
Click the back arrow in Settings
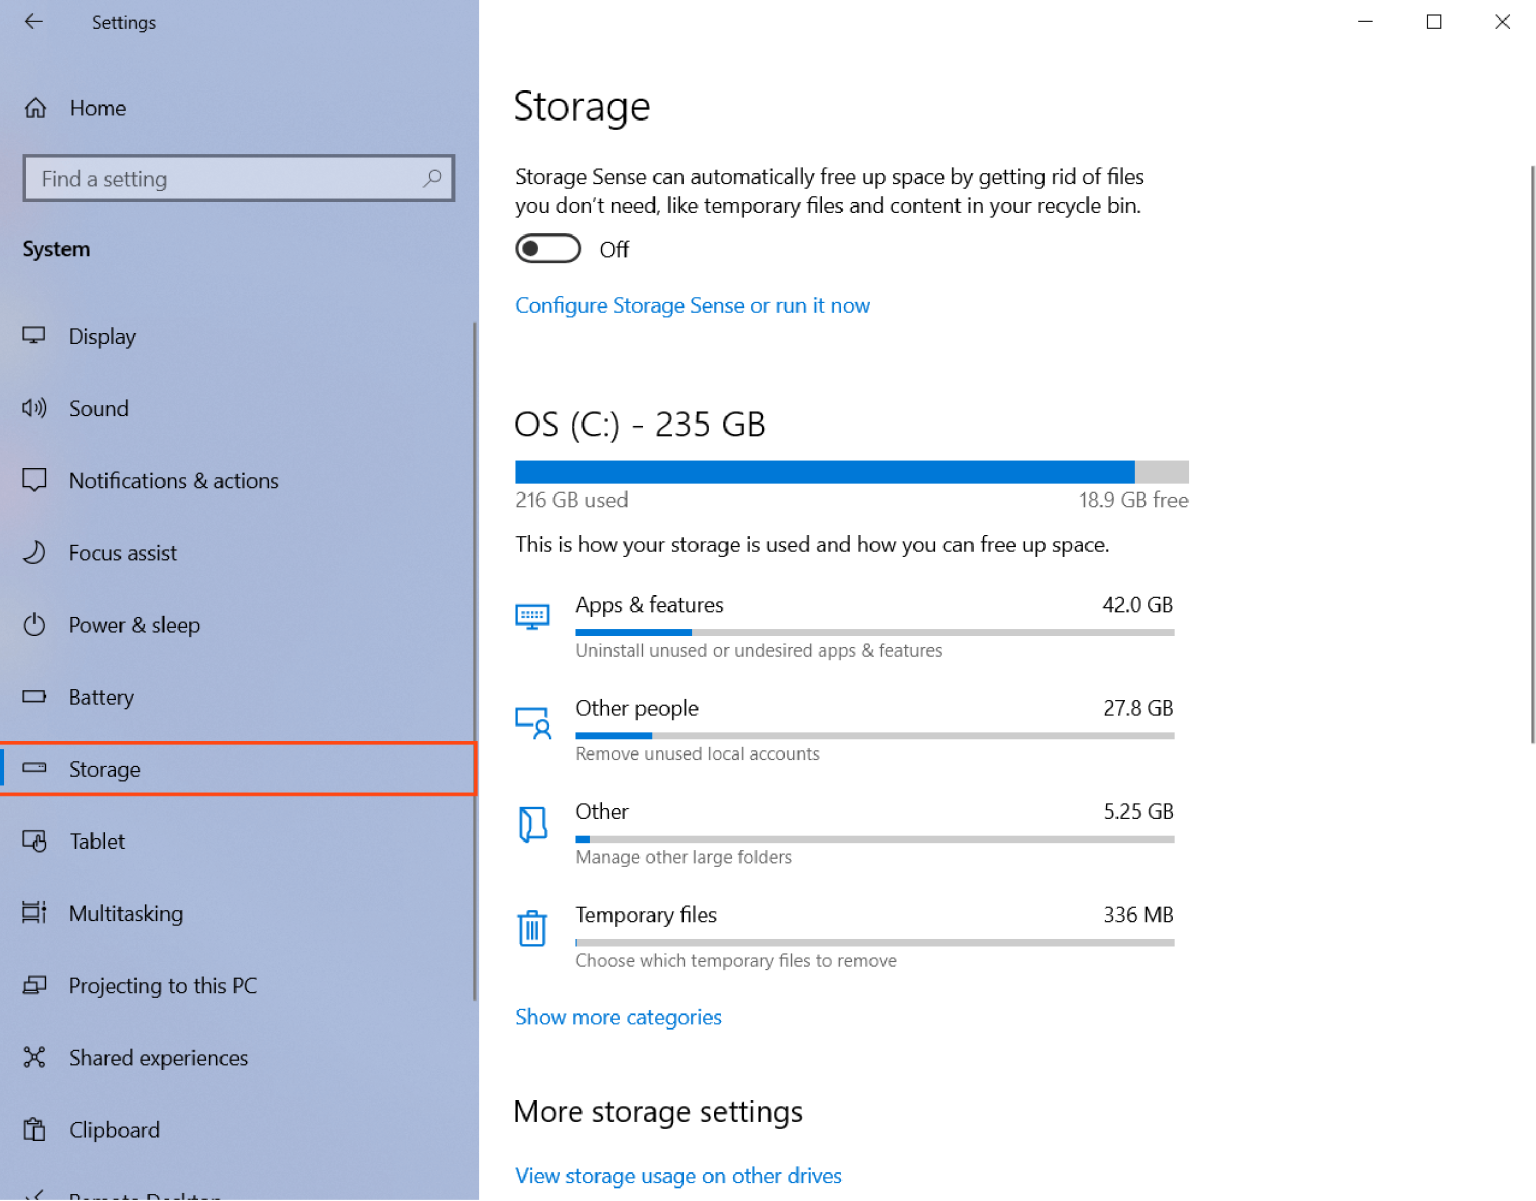pyautogui.click(x=34, y=22)
